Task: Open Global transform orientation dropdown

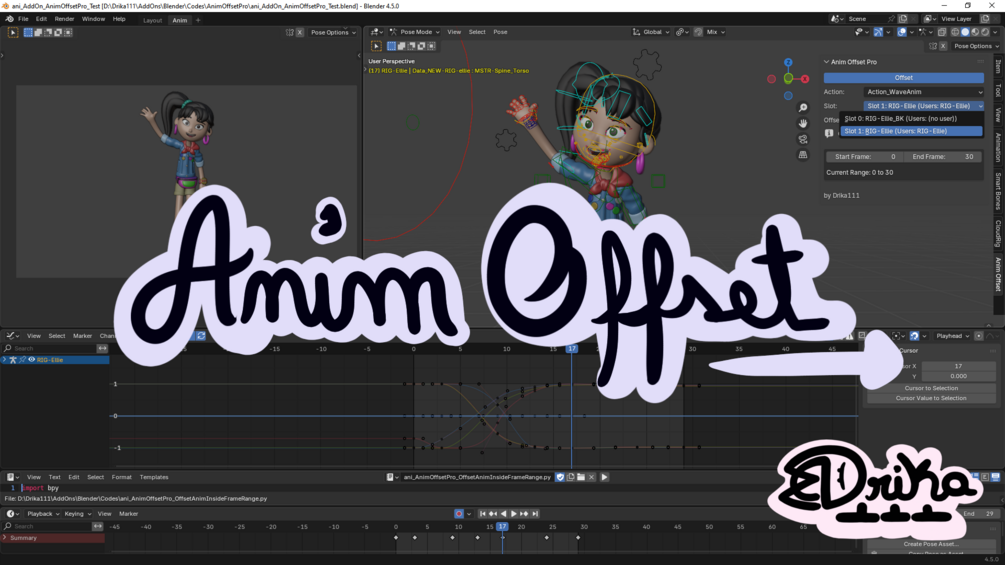Action: click(651, 32)
